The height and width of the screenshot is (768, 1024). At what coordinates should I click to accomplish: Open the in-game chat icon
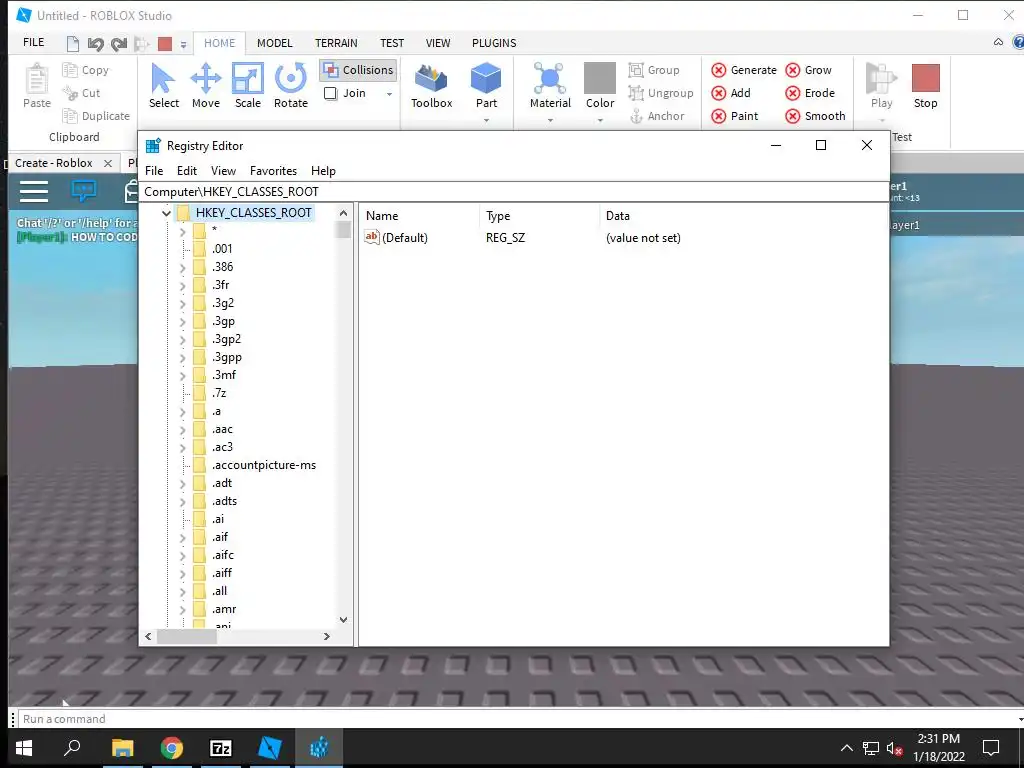[x=84, y=191]
